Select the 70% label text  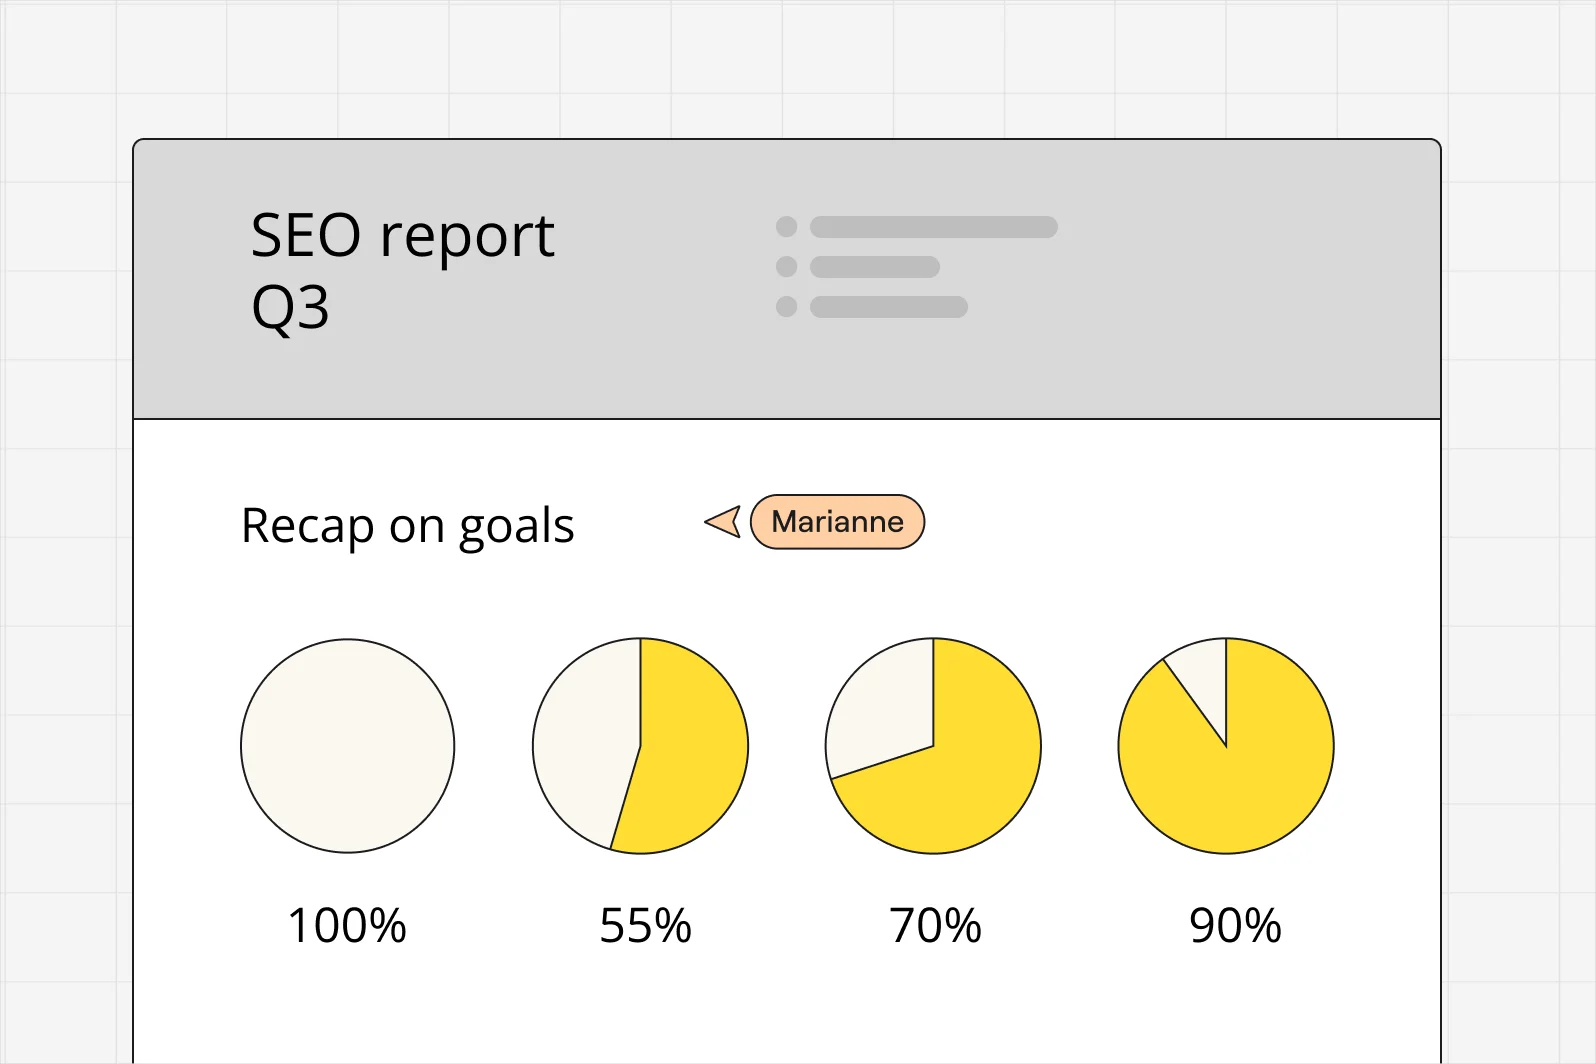click(935, 926)
